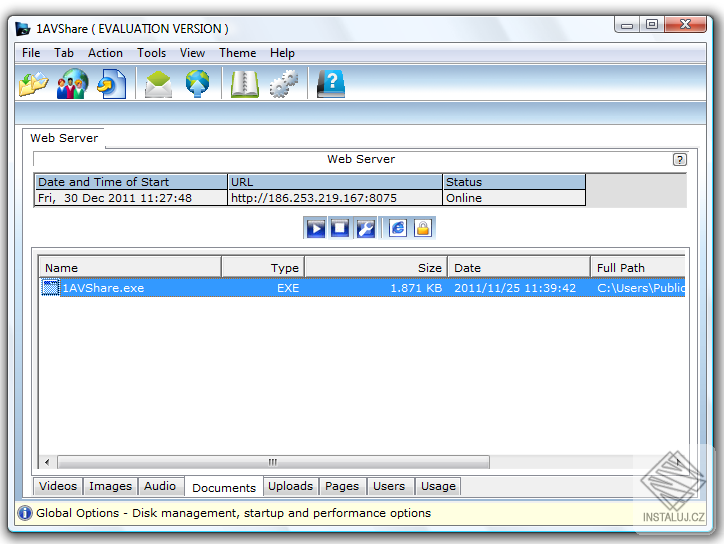
Task: Click the 1AVShare.exe file icon
Action: tap(50, 287)
